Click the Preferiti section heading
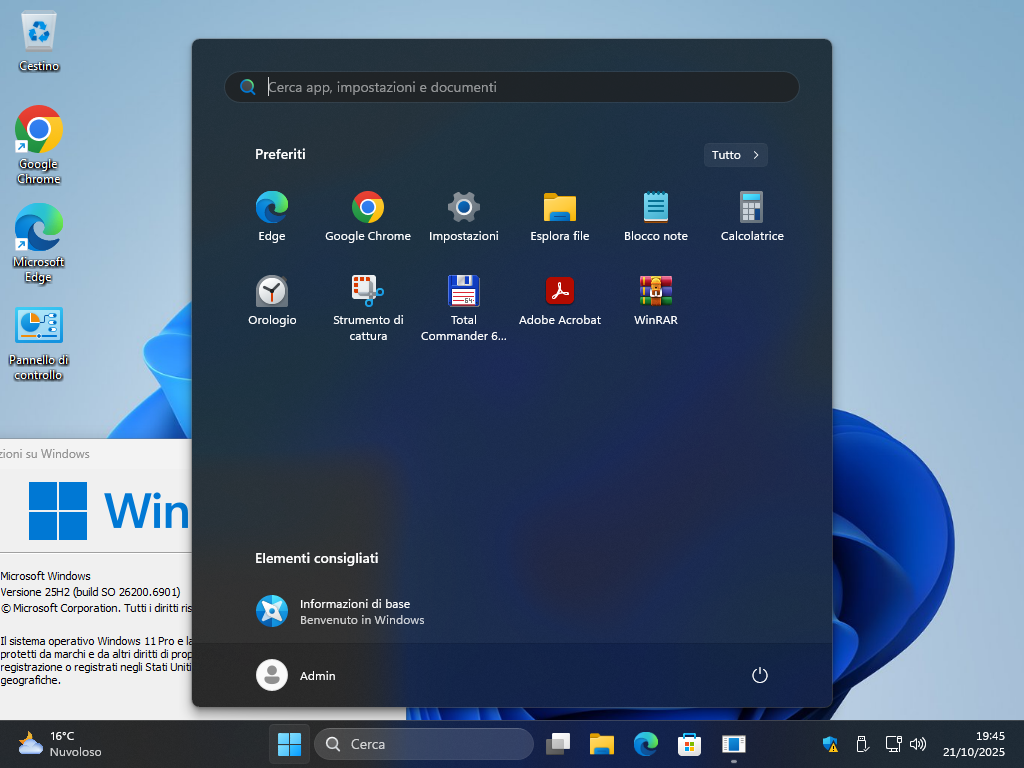The height and width of the screenshot is (768, 1024). click(280, 154)
